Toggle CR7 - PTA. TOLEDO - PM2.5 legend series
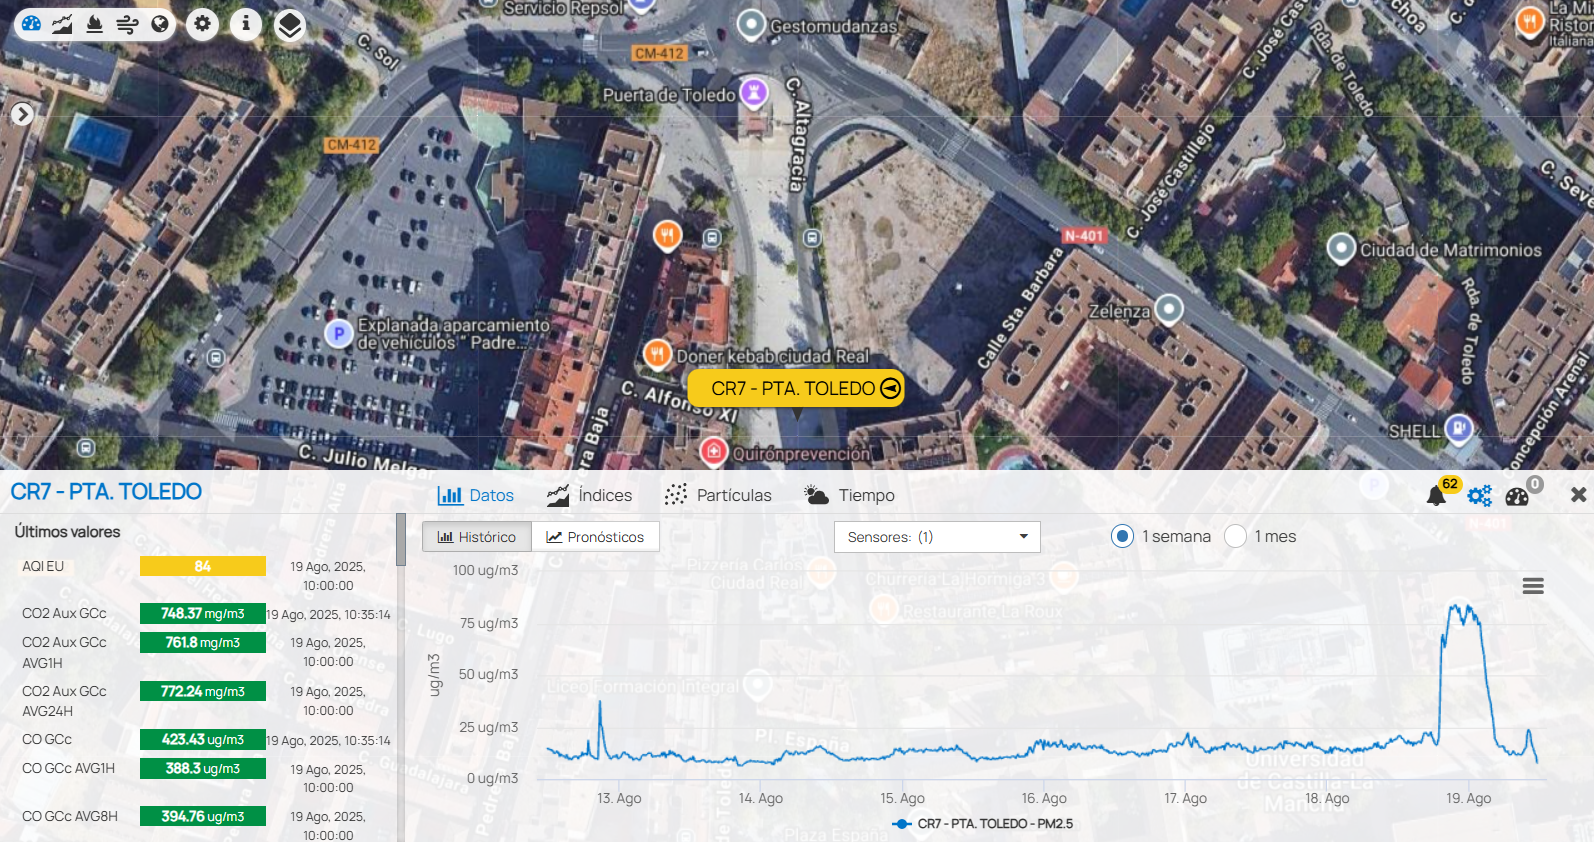 [983, 824]
